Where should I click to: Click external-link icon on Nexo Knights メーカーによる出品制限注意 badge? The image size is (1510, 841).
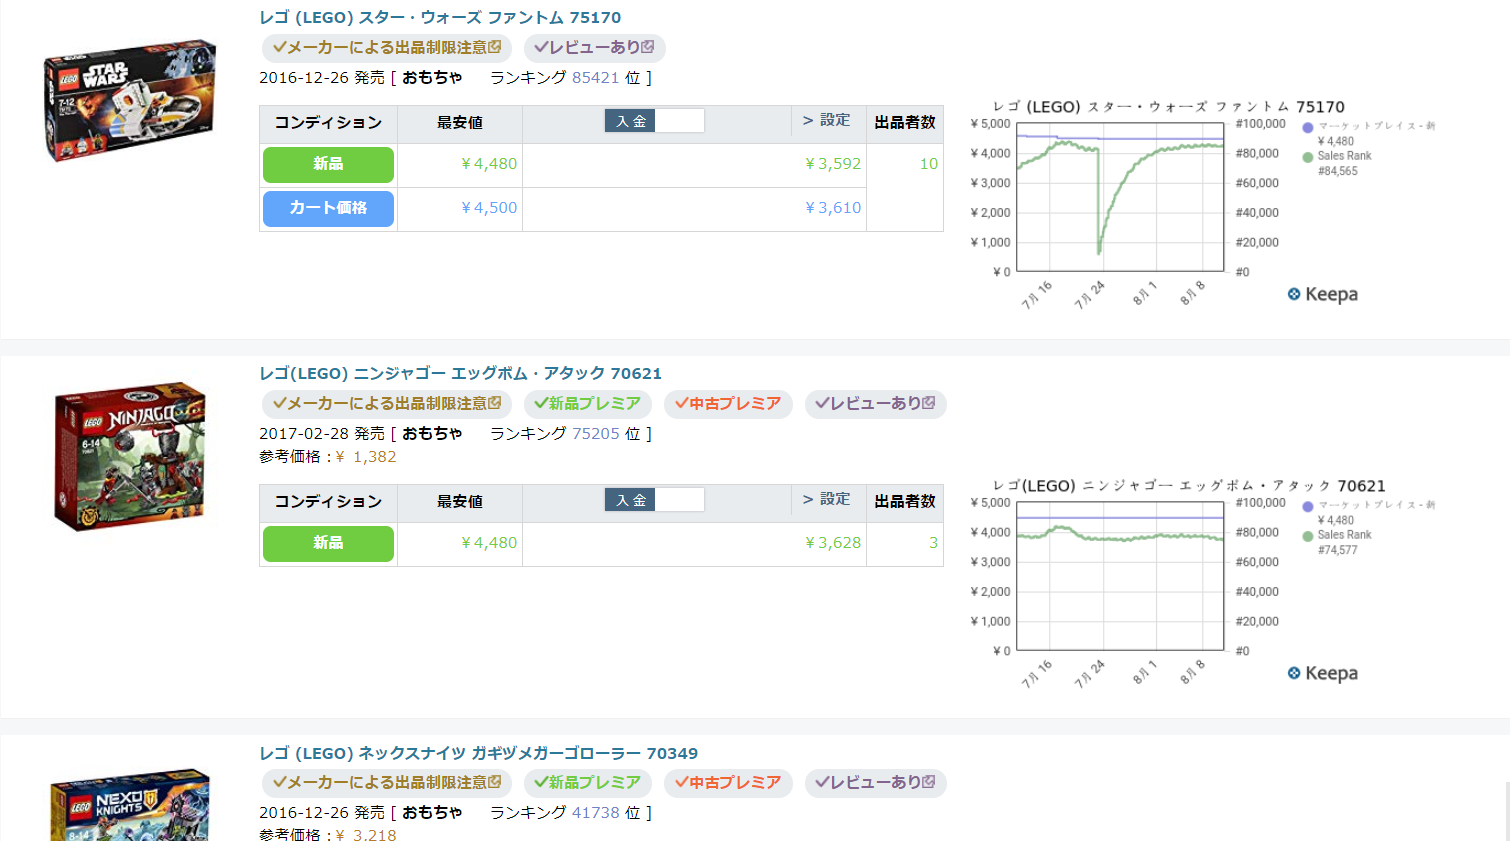point(495,782)
